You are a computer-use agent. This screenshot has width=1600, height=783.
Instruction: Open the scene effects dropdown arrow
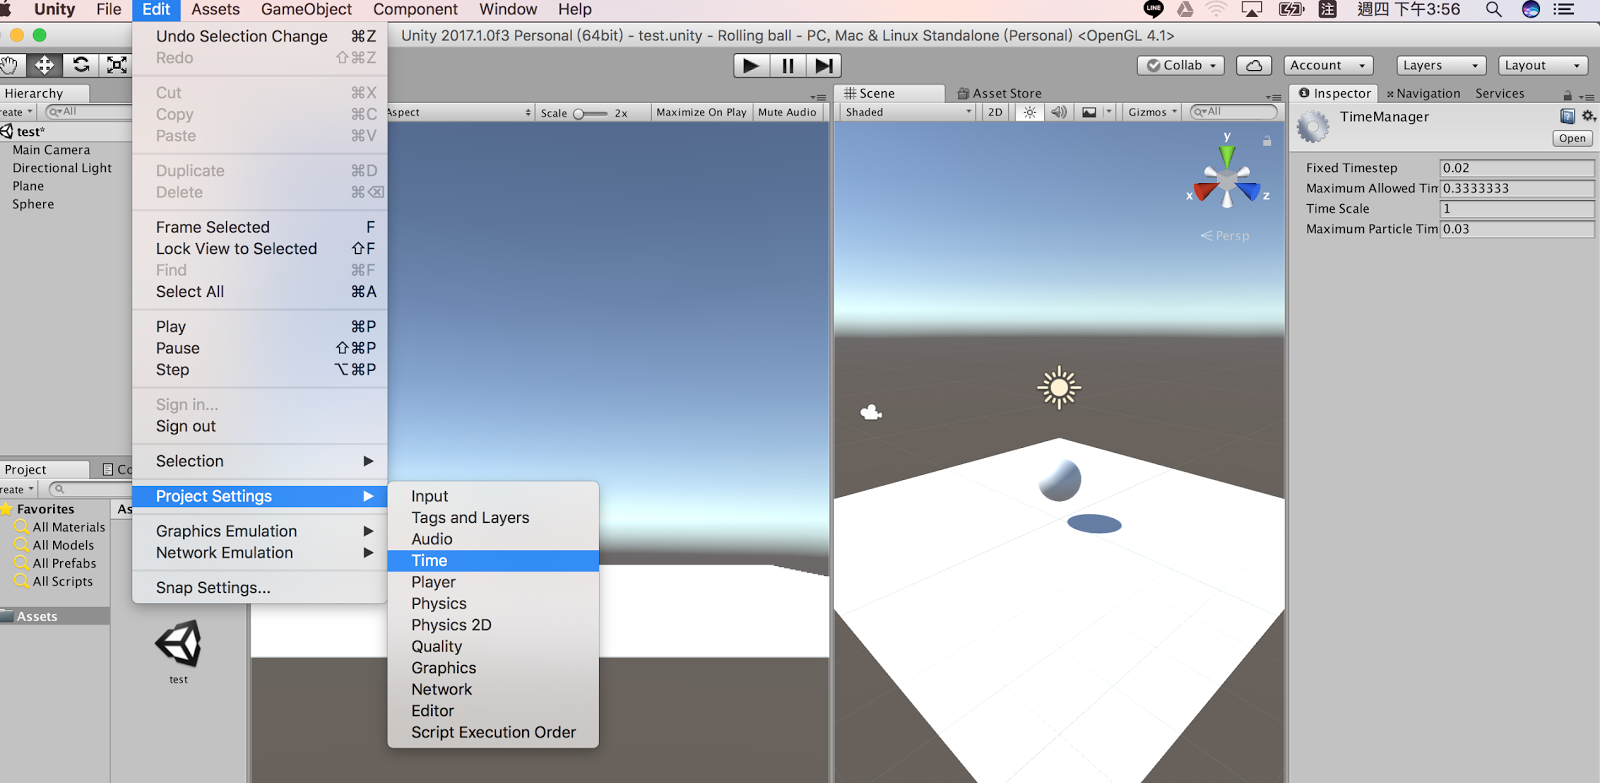coord(1108,112)
